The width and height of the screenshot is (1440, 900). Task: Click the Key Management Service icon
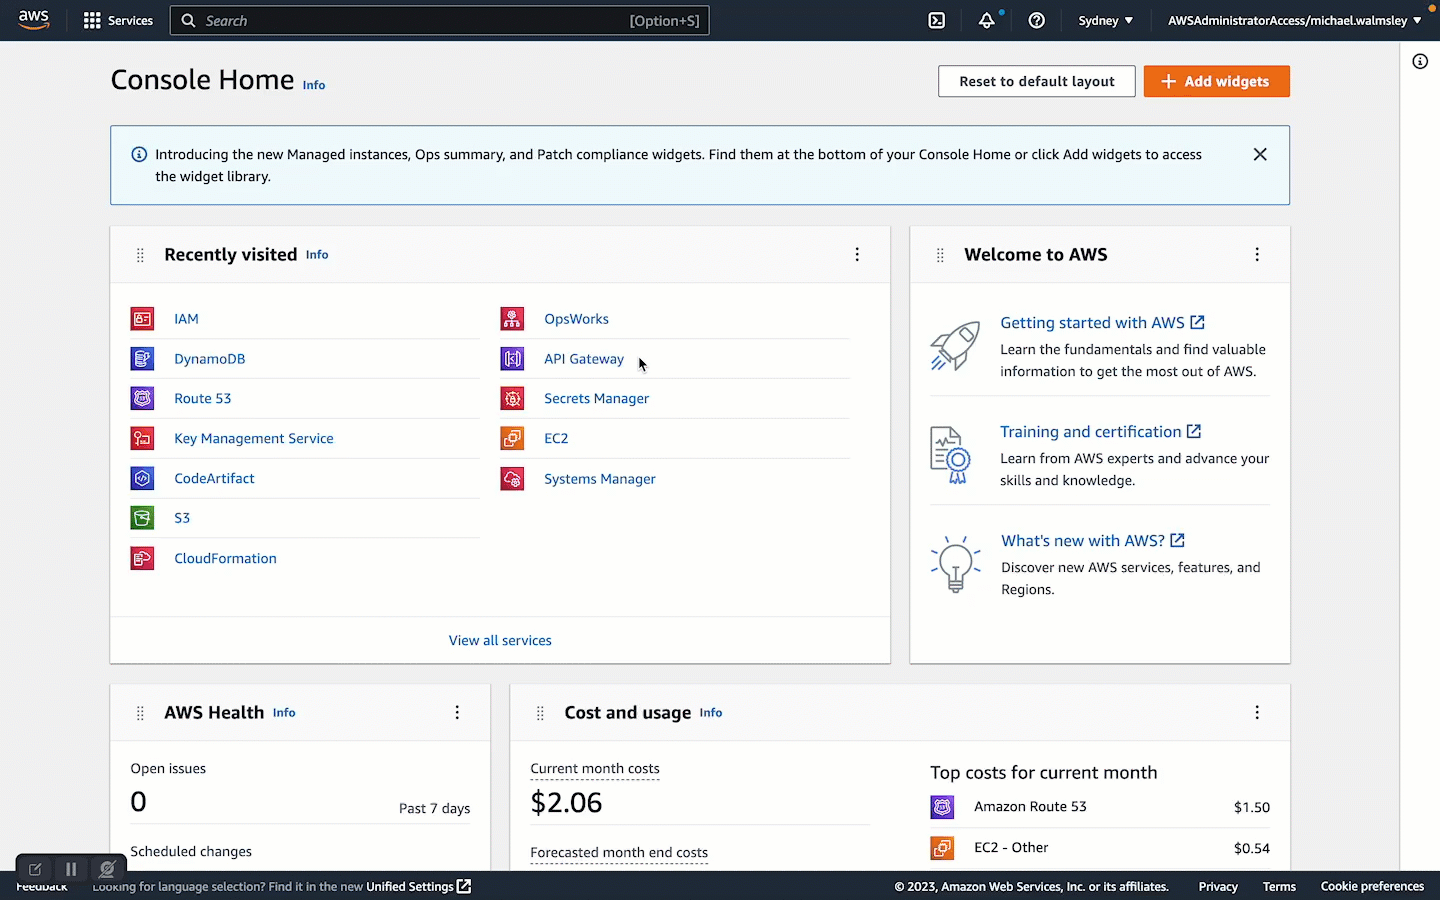coord(142,438)
